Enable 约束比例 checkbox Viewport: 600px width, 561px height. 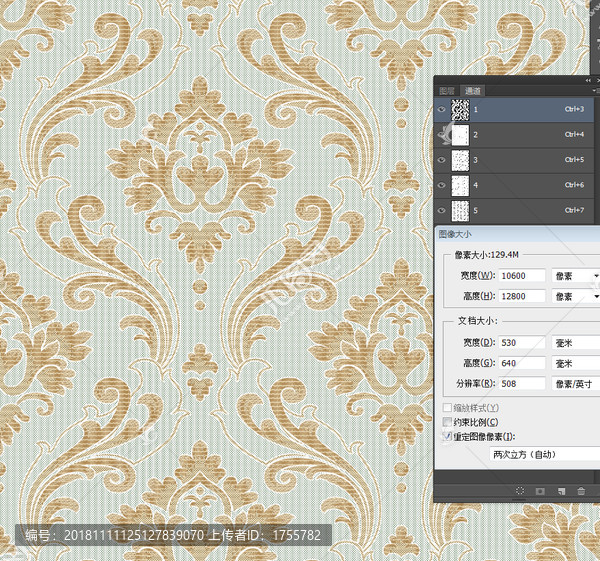(x=447, y=422)
